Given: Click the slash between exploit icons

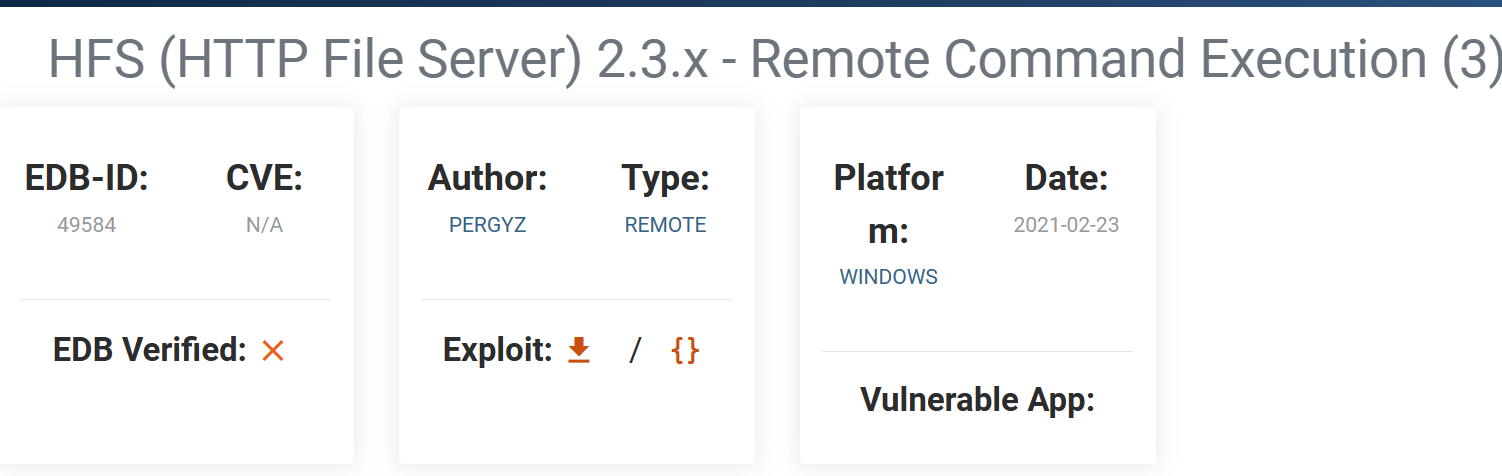Looking at the screenshot, I should tap(634, 350).
